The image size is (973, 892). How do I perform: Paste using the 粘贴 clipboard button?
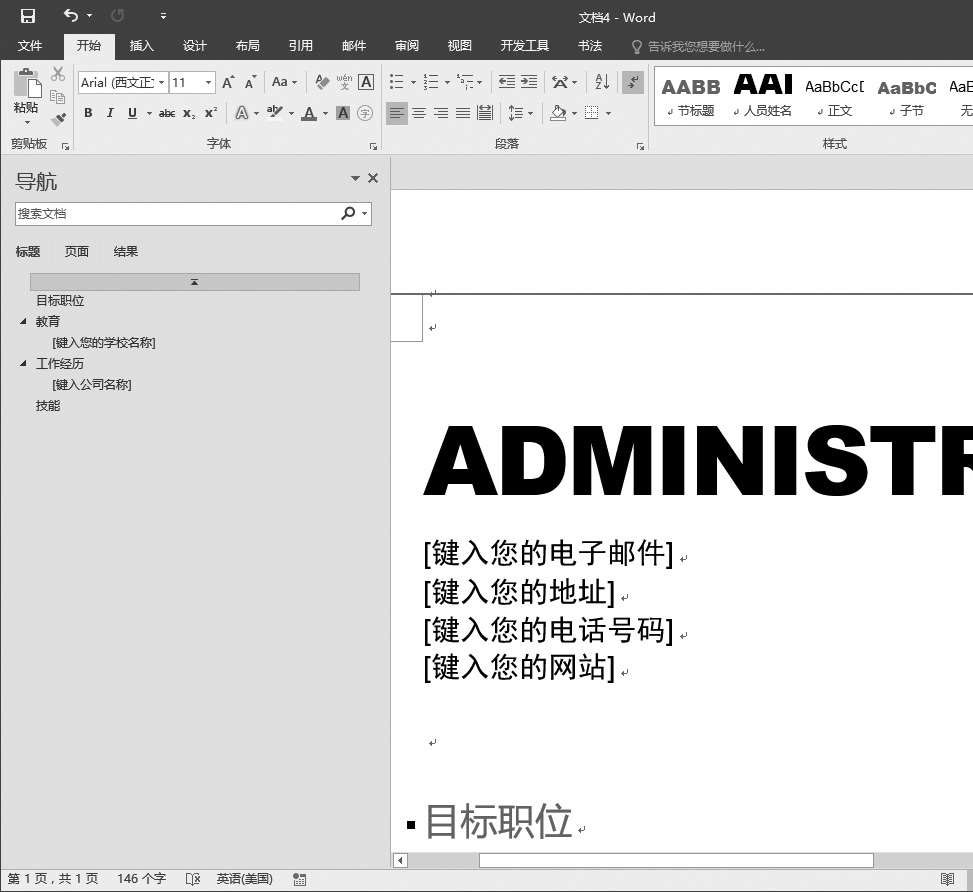[26, 96]
